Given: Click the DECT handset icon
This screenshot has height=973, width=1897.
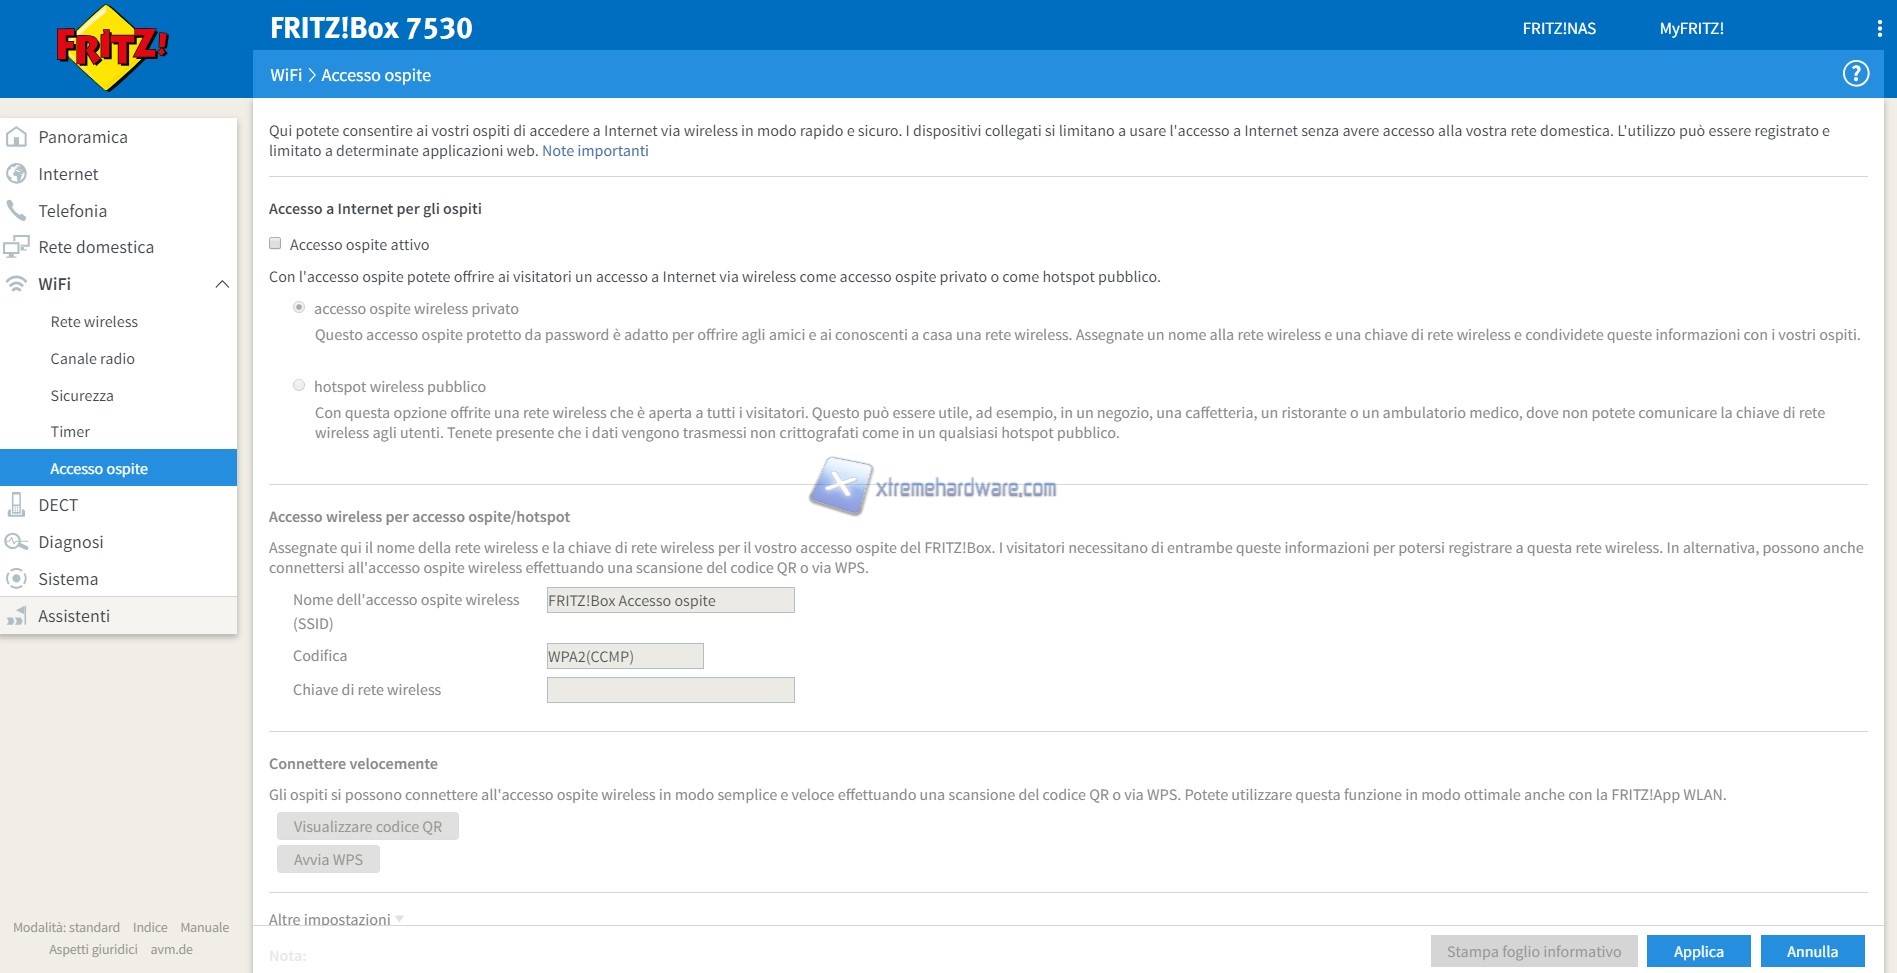Looking at the screenshot, I should (x=17, y=505).
